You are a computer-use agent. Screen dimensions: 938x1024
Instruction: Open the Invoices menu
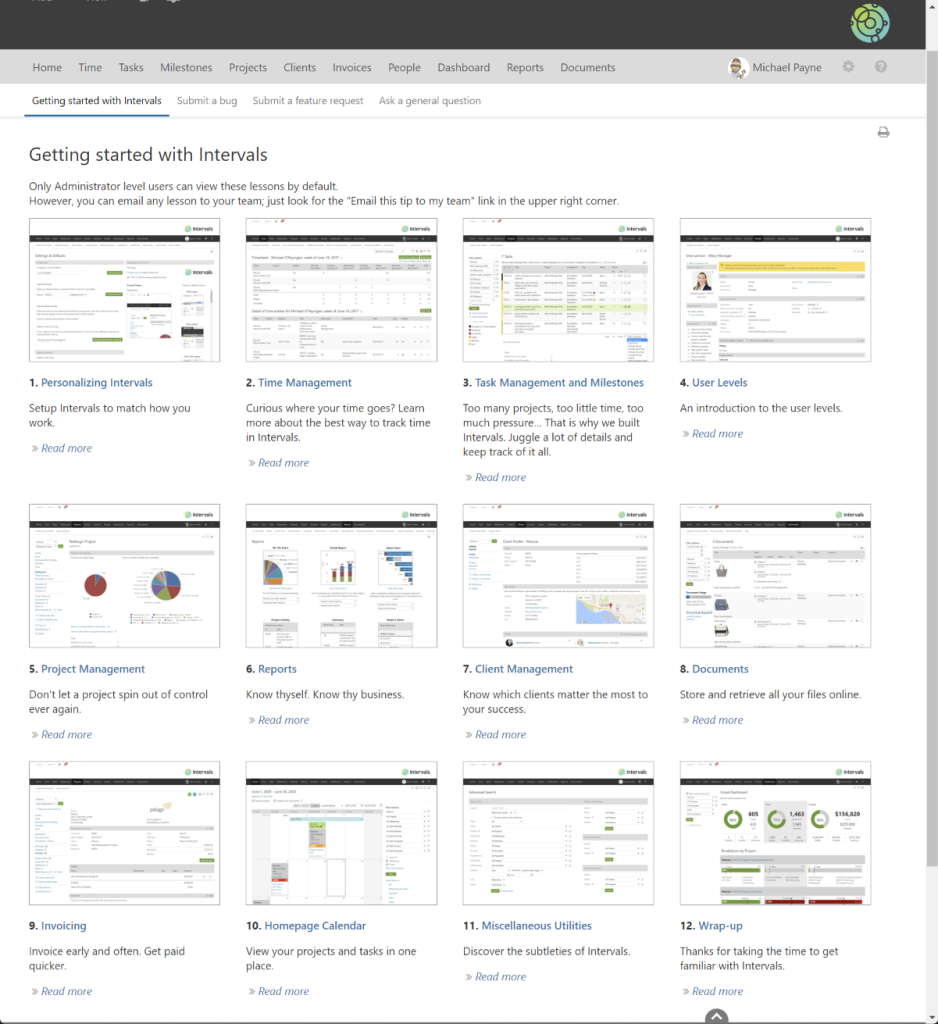(x=351, y=68)
